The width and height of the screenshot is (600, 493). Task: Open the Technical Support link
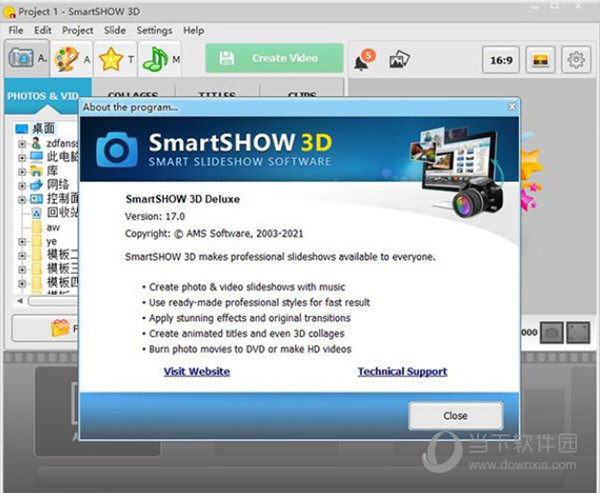point(403,372)
